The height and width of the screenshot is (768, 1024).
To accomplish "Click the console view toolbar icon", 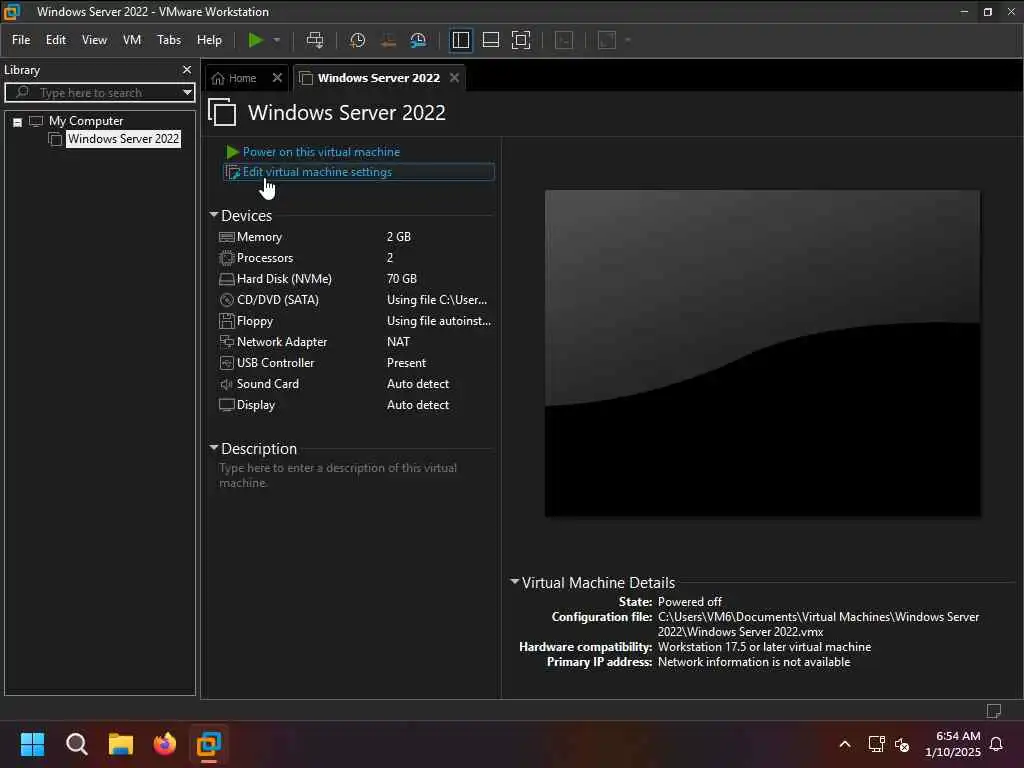I will point(564,40).
